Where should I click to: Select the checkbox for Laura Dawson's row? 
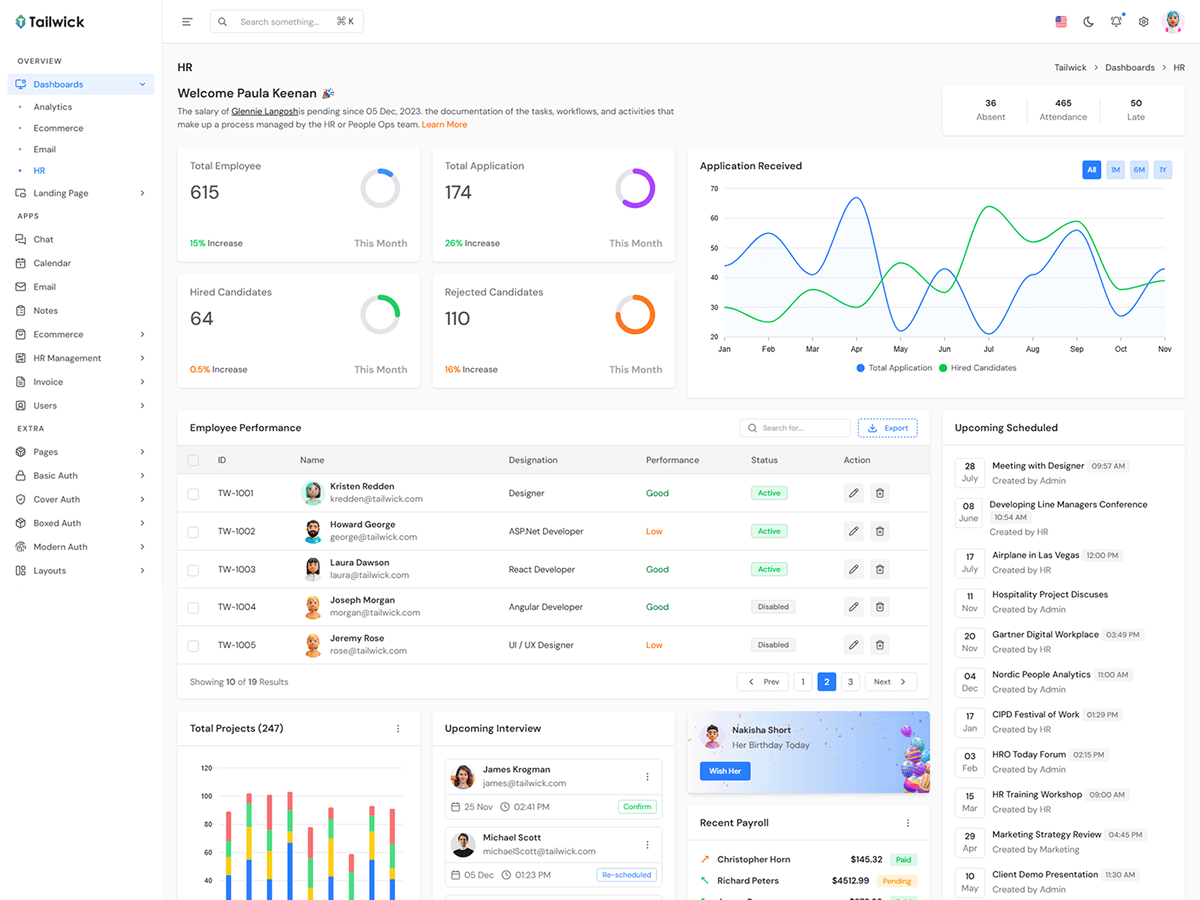coord(193,570)
